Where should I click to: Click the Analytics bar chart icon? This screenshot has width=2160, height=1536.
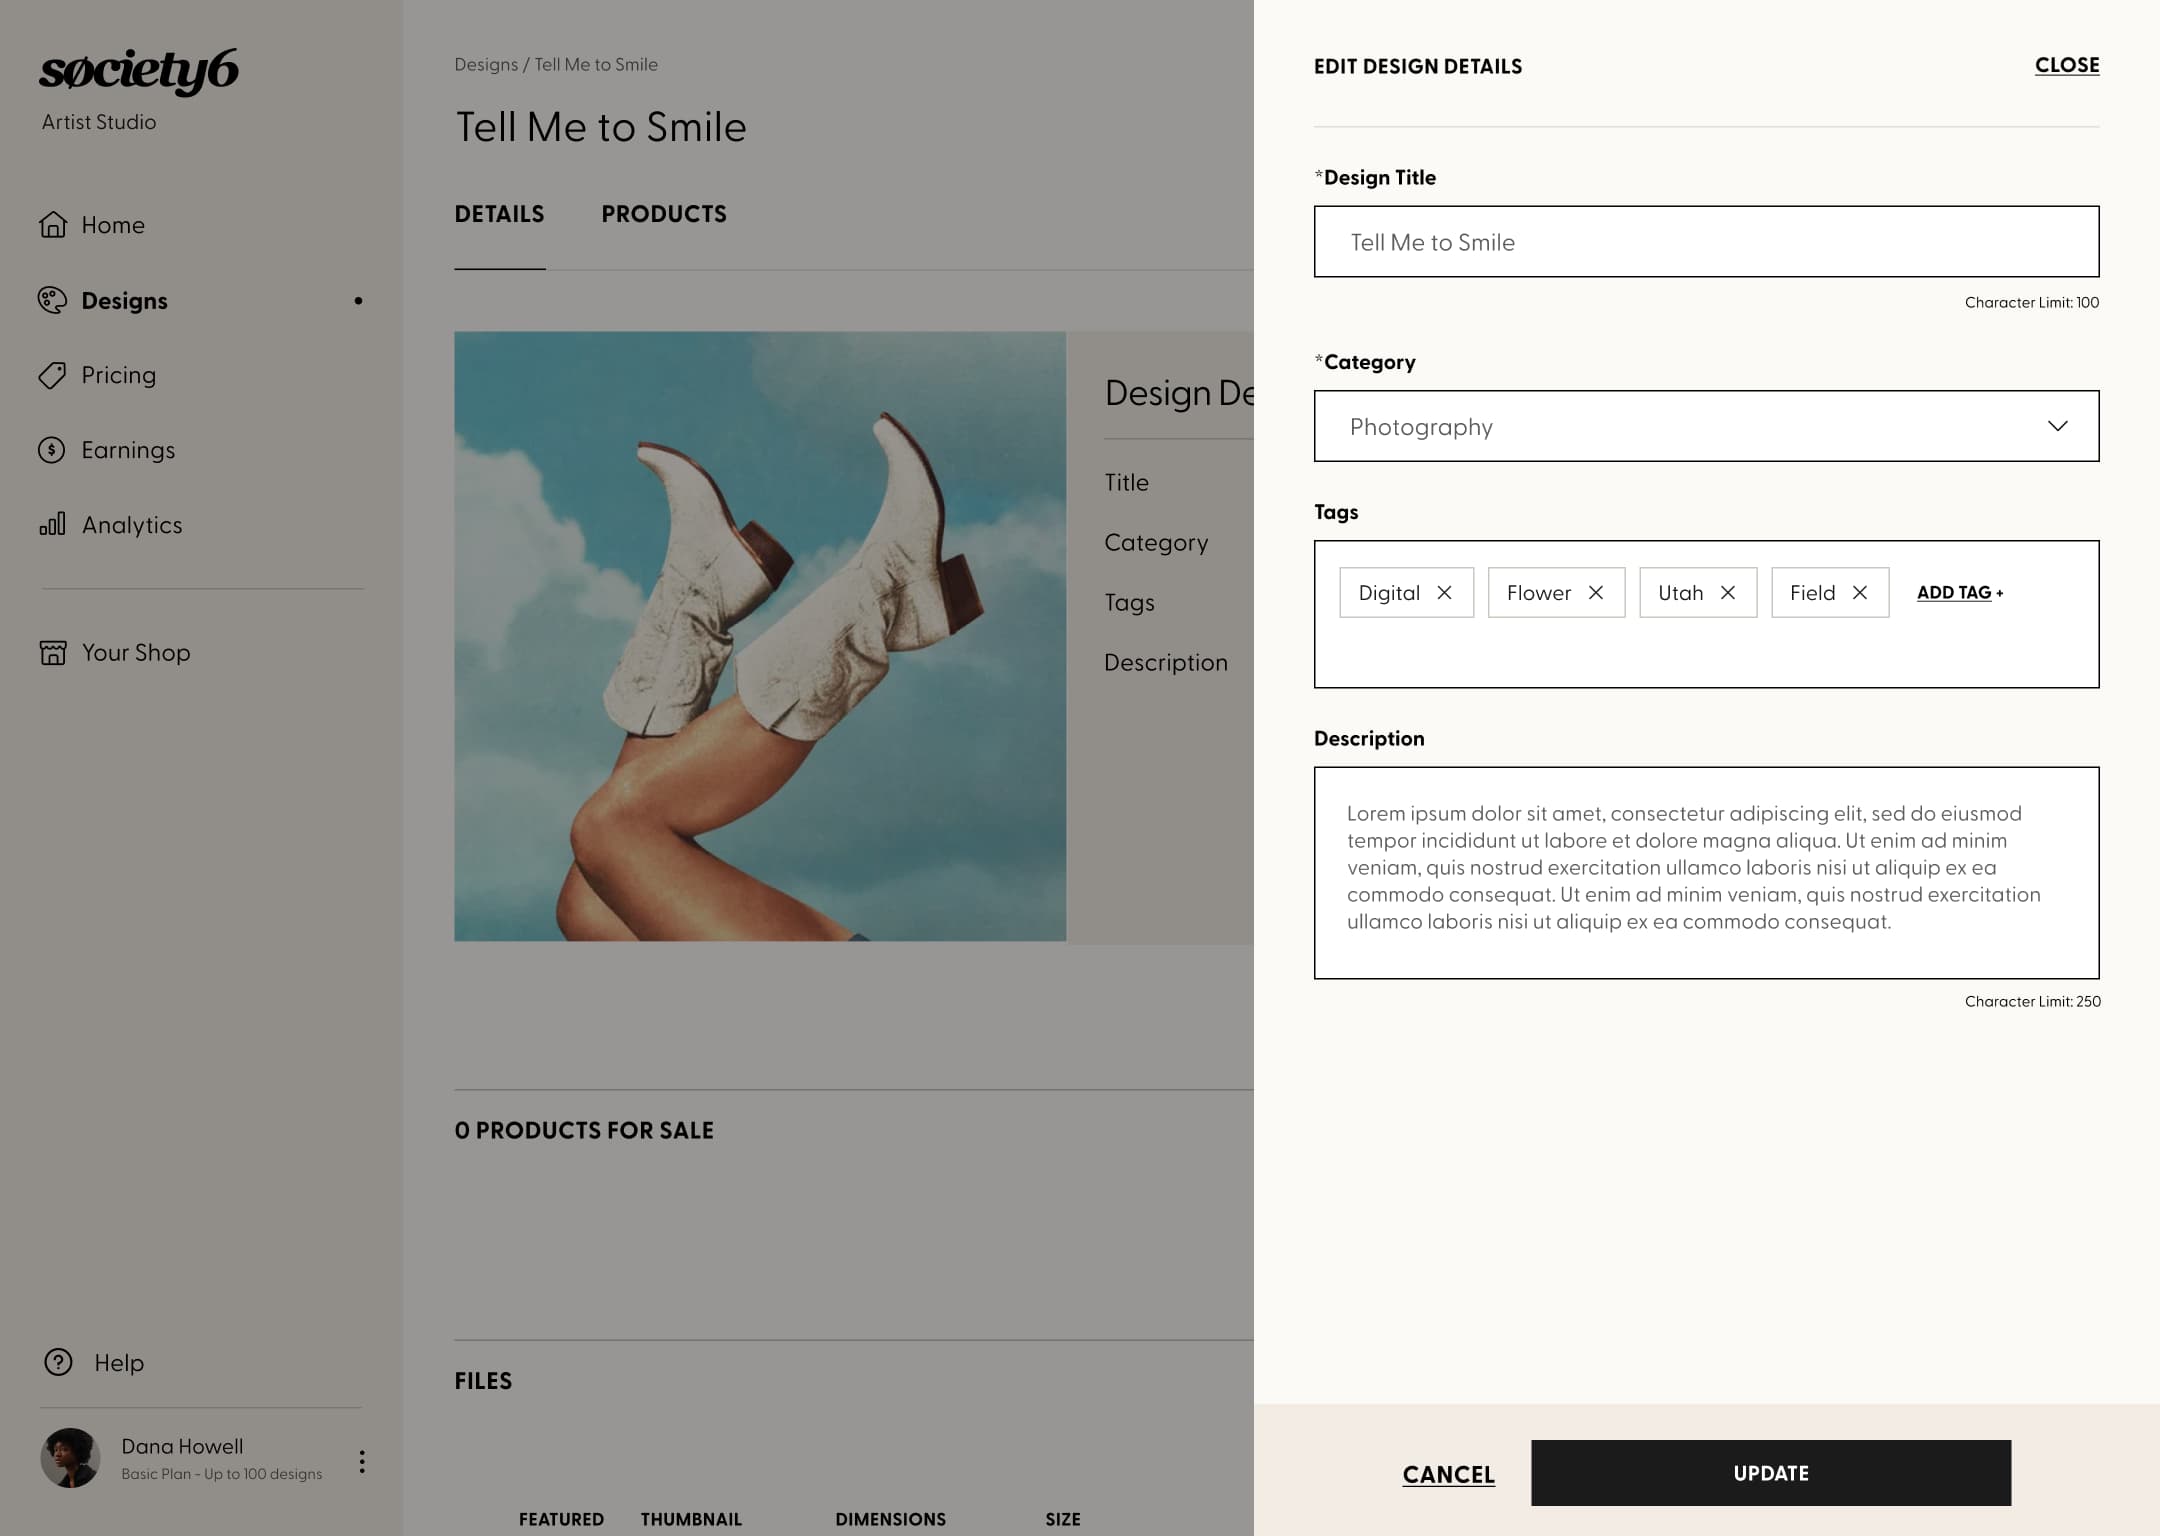pos(53,524)
